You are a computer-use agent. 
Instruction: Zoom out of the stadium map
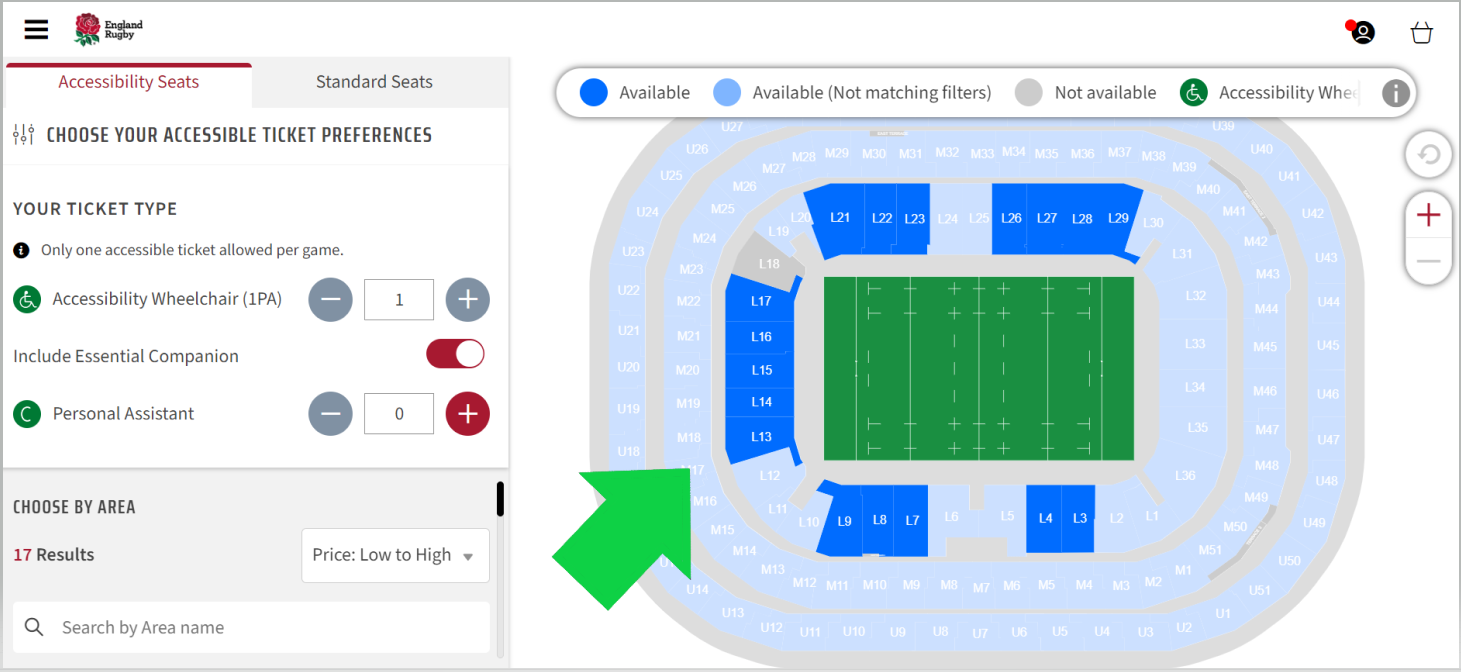[1428, 261]
